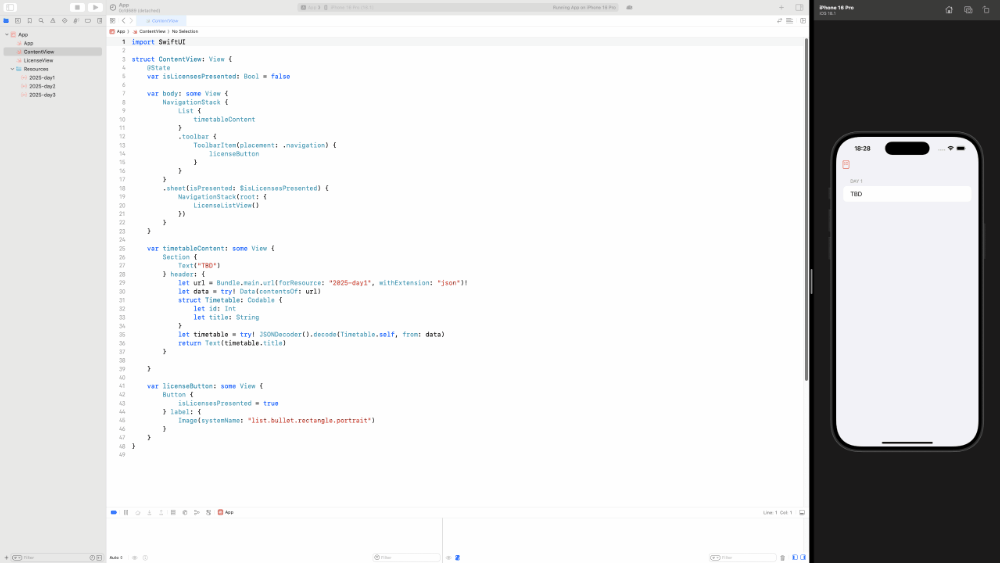Image resolution: width=1000 pixels, height=563 pixels.
Task: Add a file with navigator plus button
Action: coord(6,558)
